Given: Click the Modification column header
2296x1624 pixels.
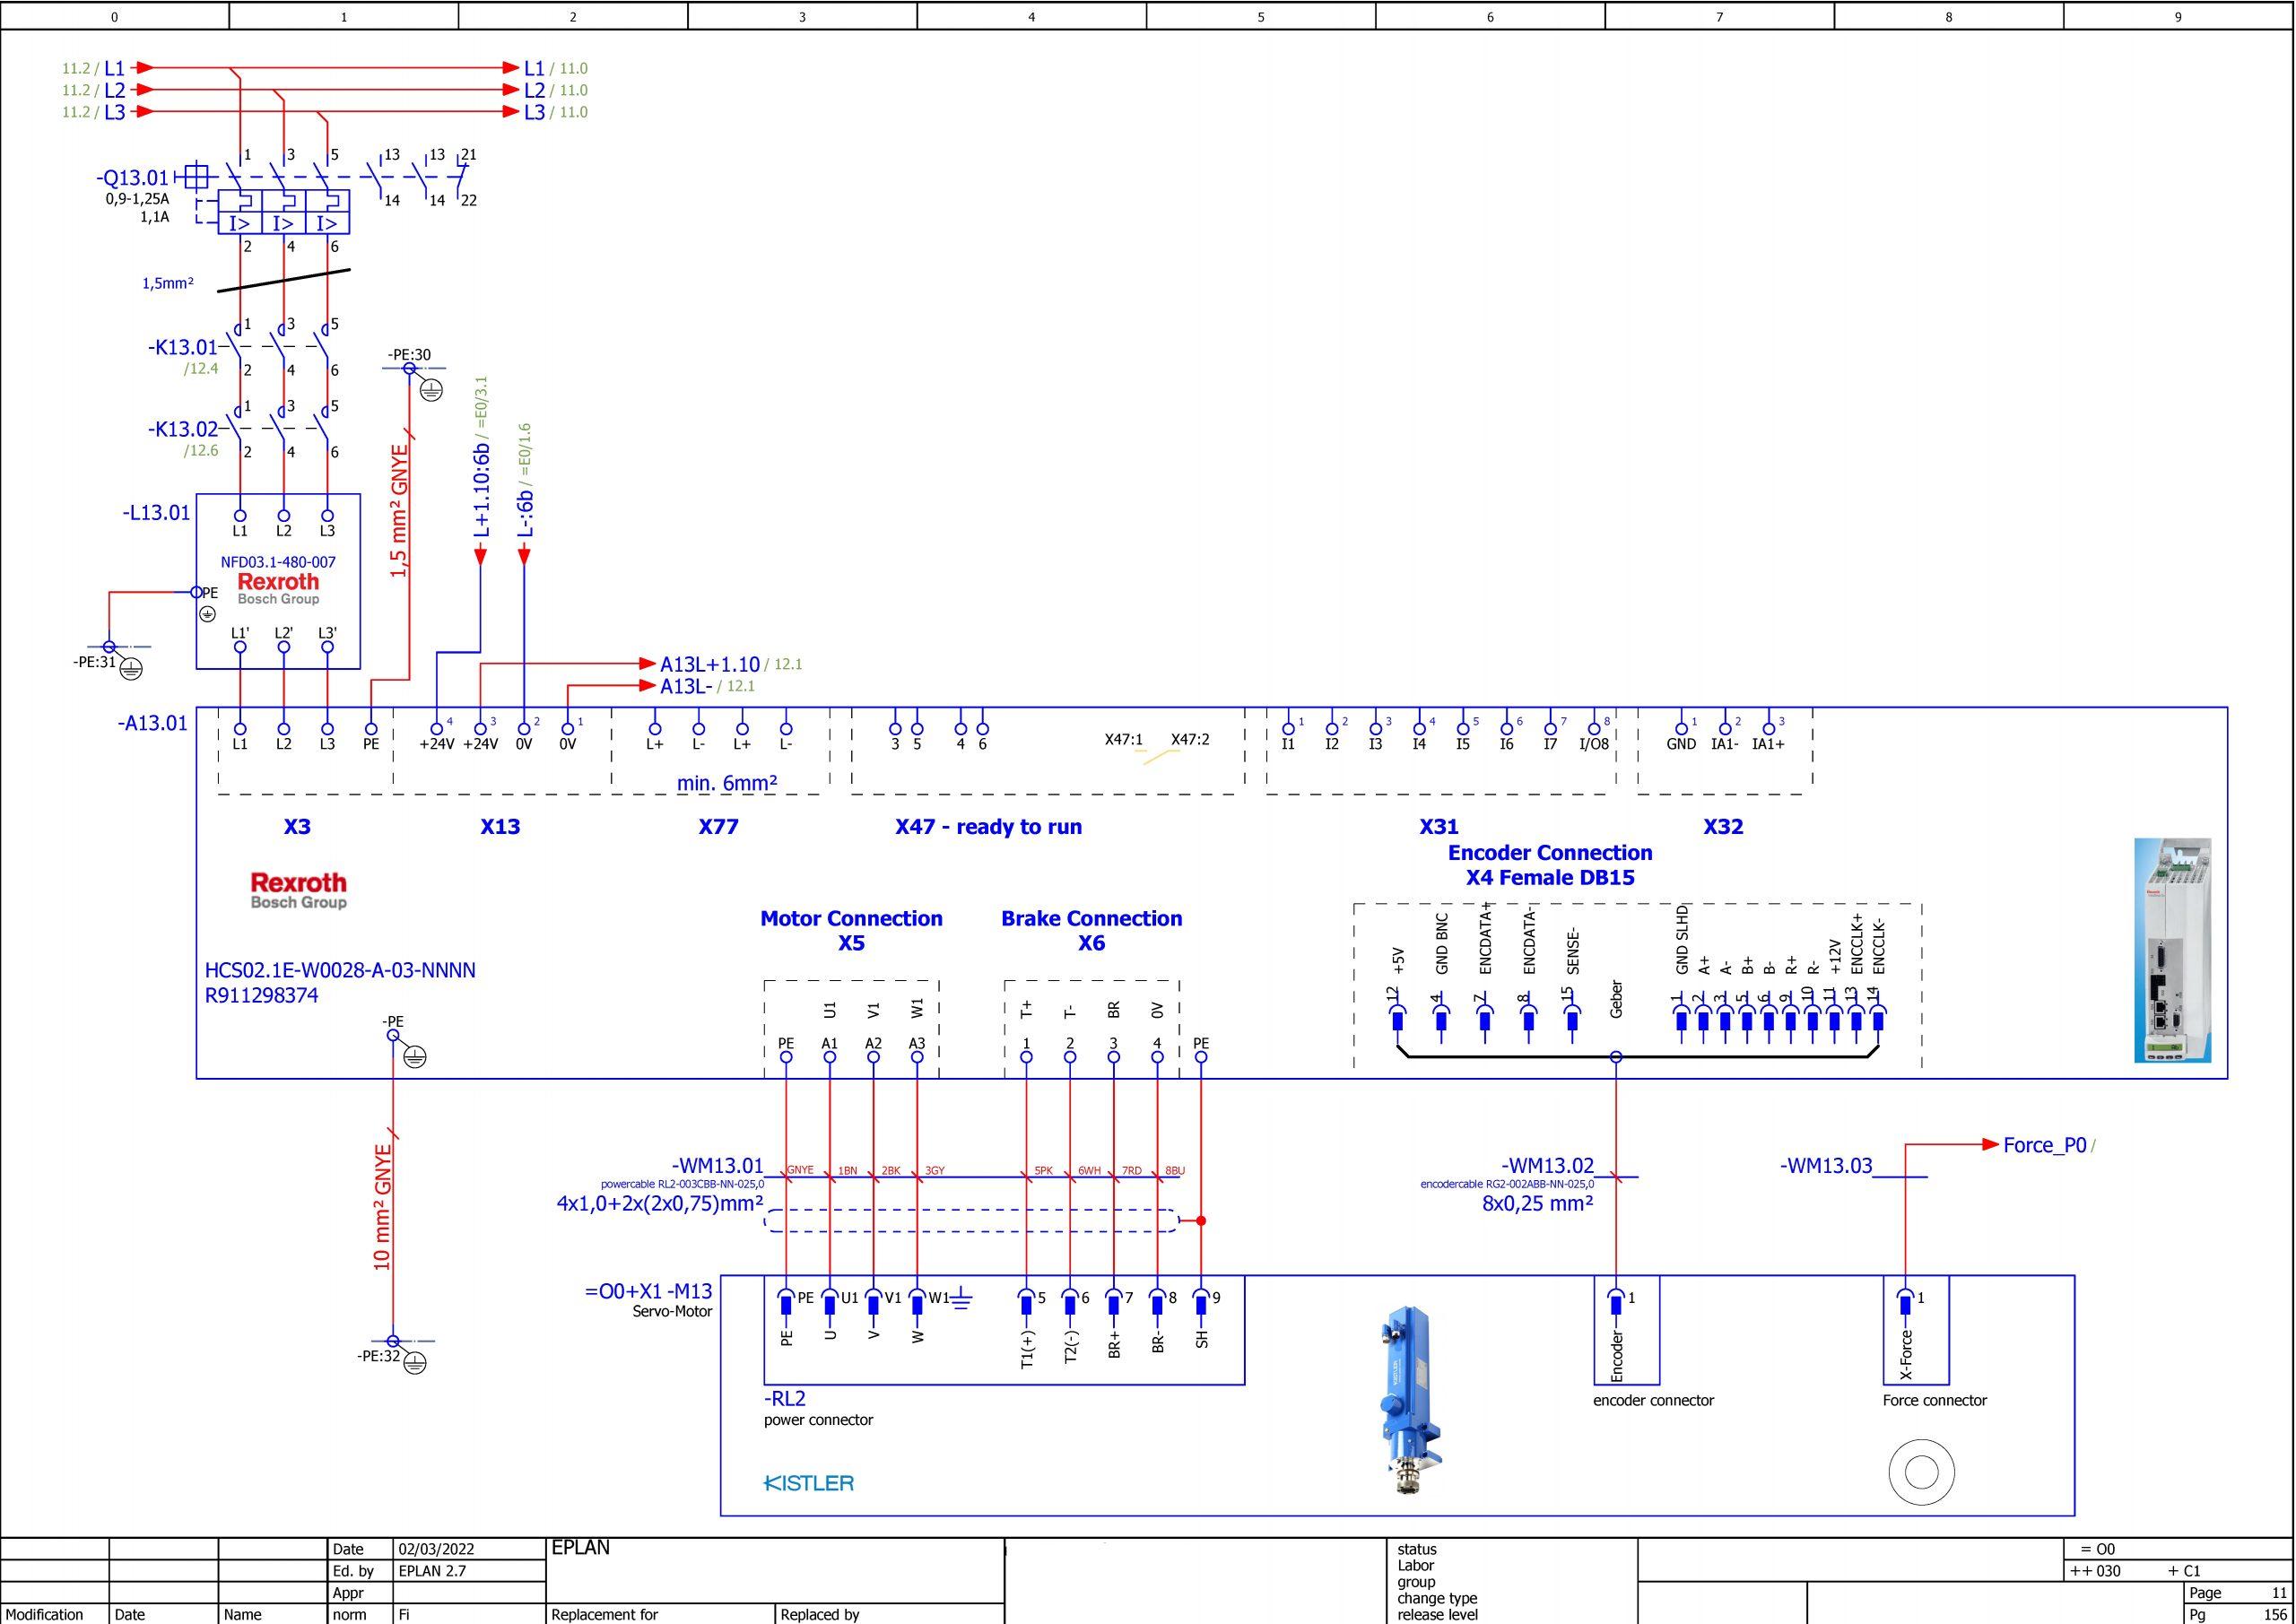Looking at the screenshot, I should tap(43, 1614).
